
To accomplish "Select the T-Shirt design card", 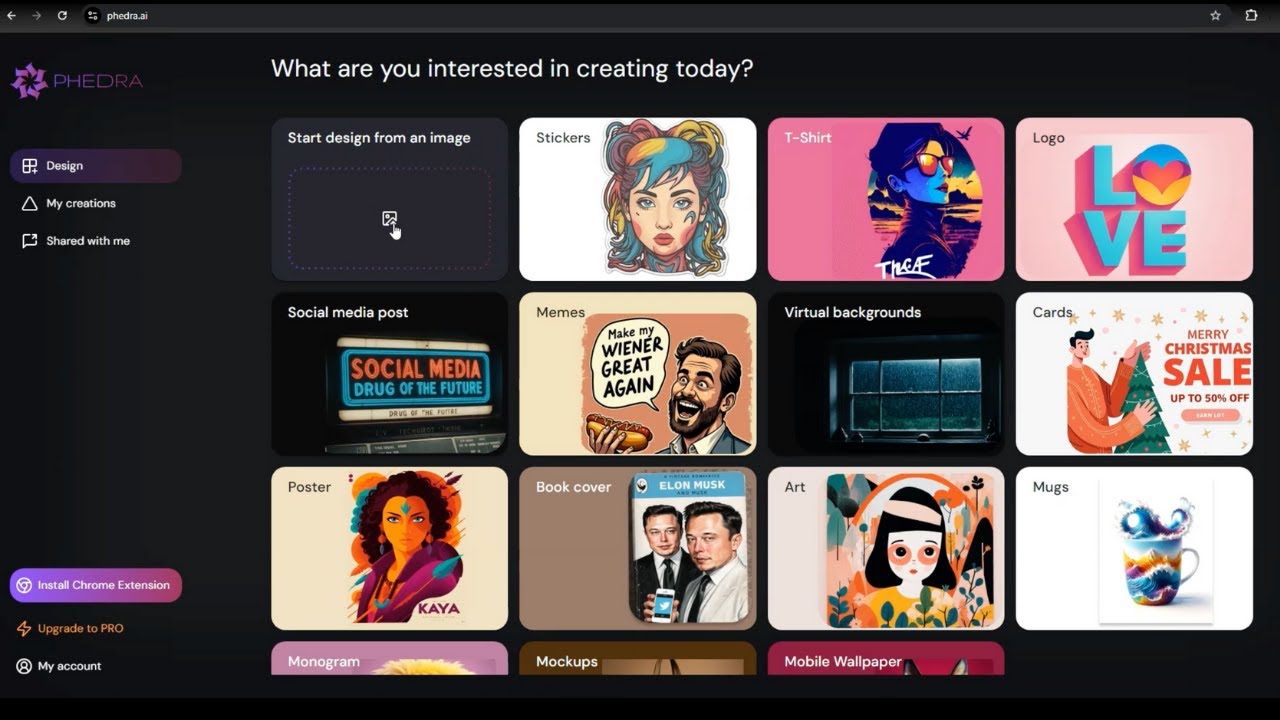I will pyautogui.click(x=886, y=199).
